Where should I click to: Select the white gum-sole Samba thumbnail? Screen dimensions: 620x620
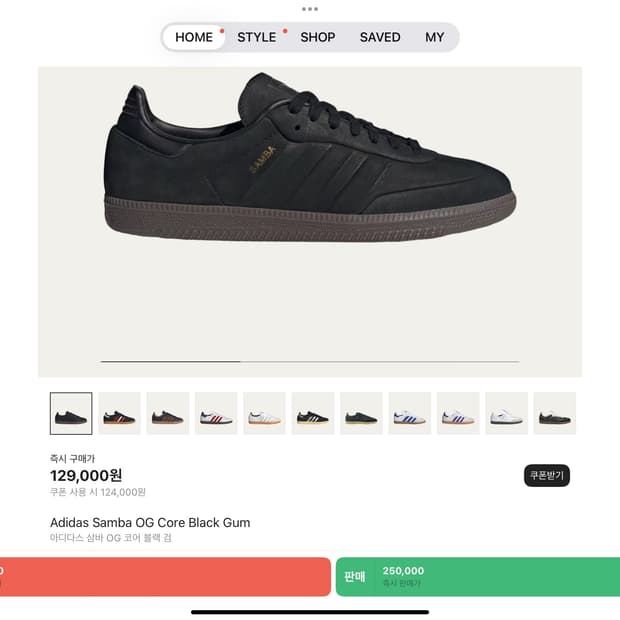pos(265,413)
